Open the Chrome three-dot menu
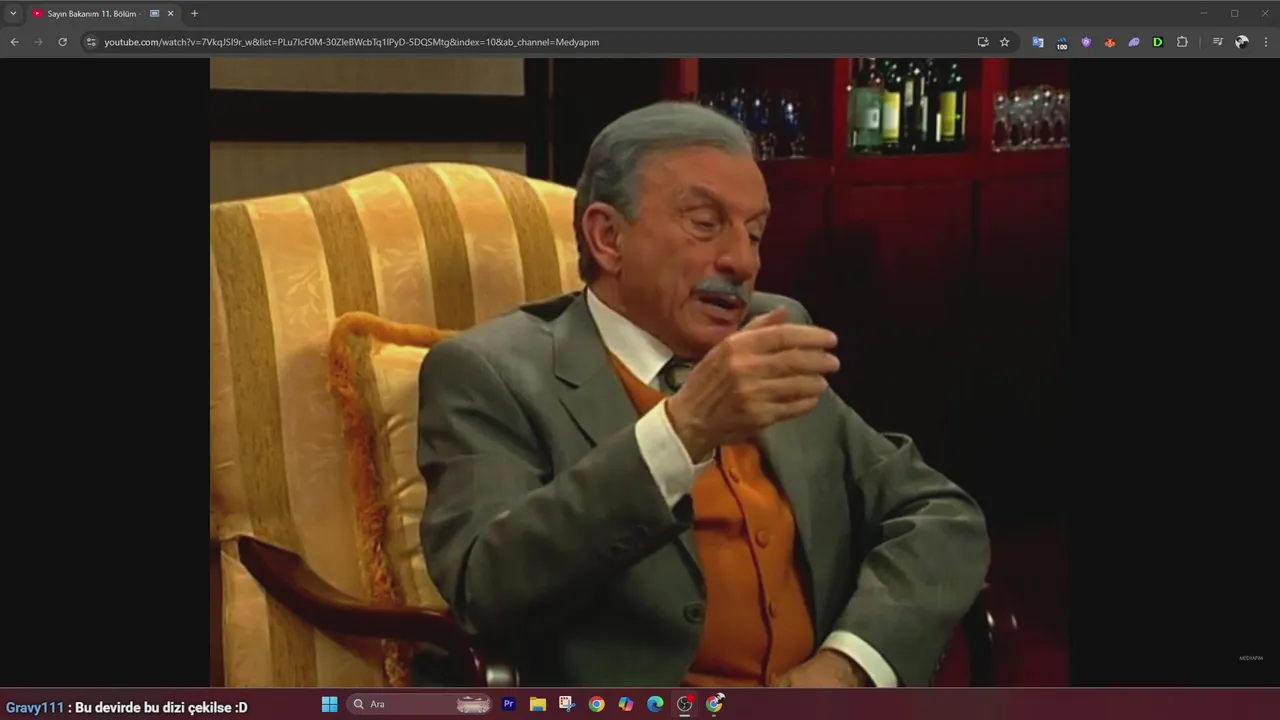 1266,42
